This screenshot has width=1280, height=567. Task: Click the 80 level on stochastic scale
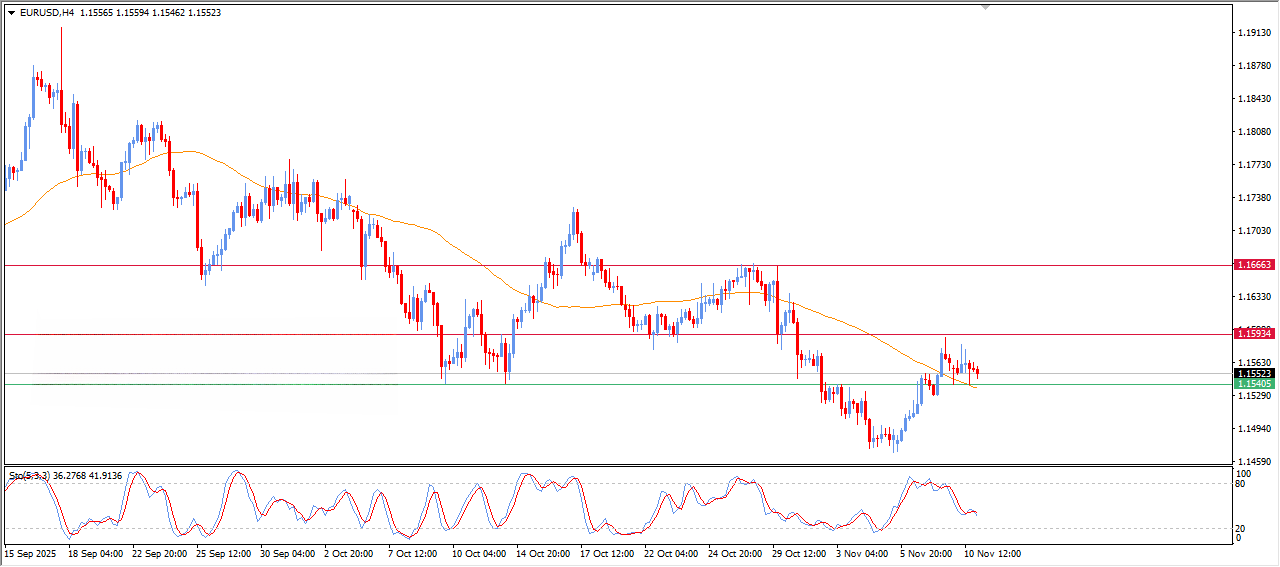[1243, 485]
